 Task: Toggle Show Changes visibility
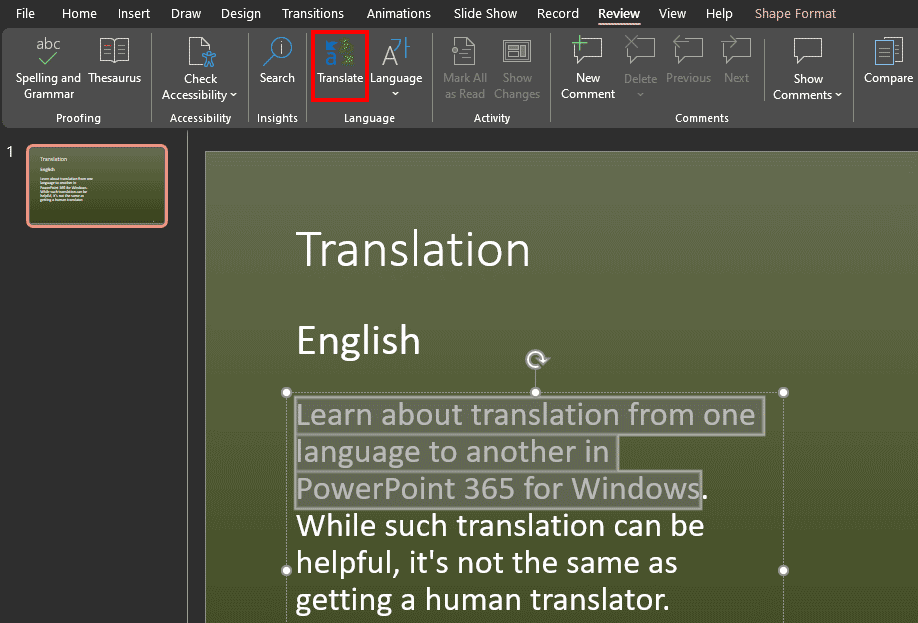(x=517, y=66)
